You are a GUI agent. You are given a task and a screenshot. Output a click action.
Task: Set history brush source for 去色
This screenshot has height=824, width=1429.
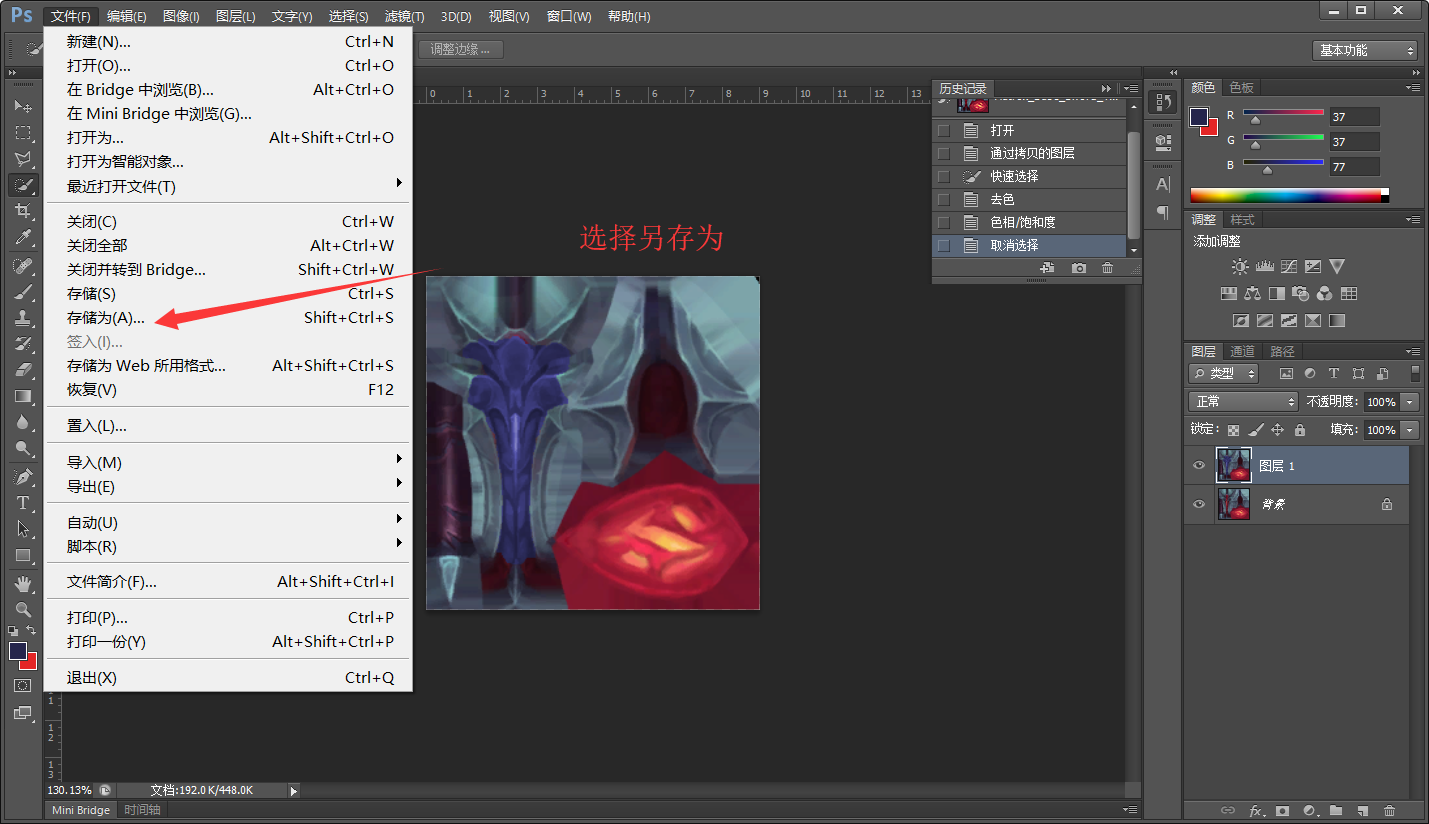943,199
